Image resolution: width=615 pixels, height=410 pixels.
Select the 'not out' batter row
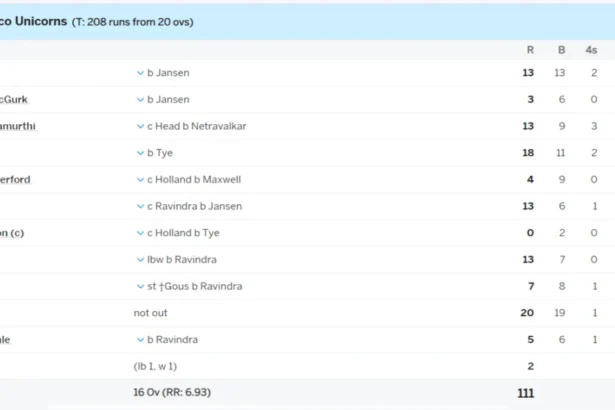(308, 313)
